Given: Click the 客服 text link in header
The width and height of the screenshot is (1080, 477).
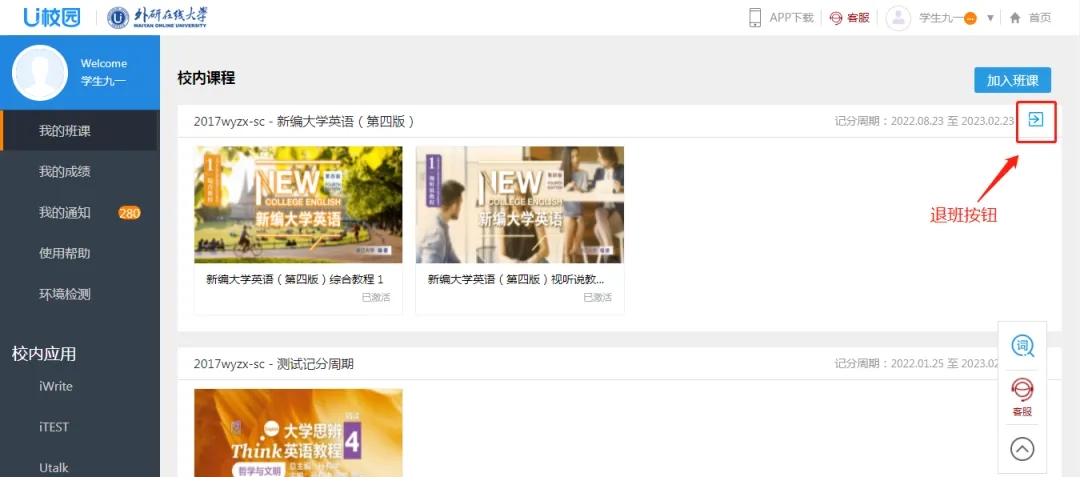Looking at the screenshot, I should 858,18.
